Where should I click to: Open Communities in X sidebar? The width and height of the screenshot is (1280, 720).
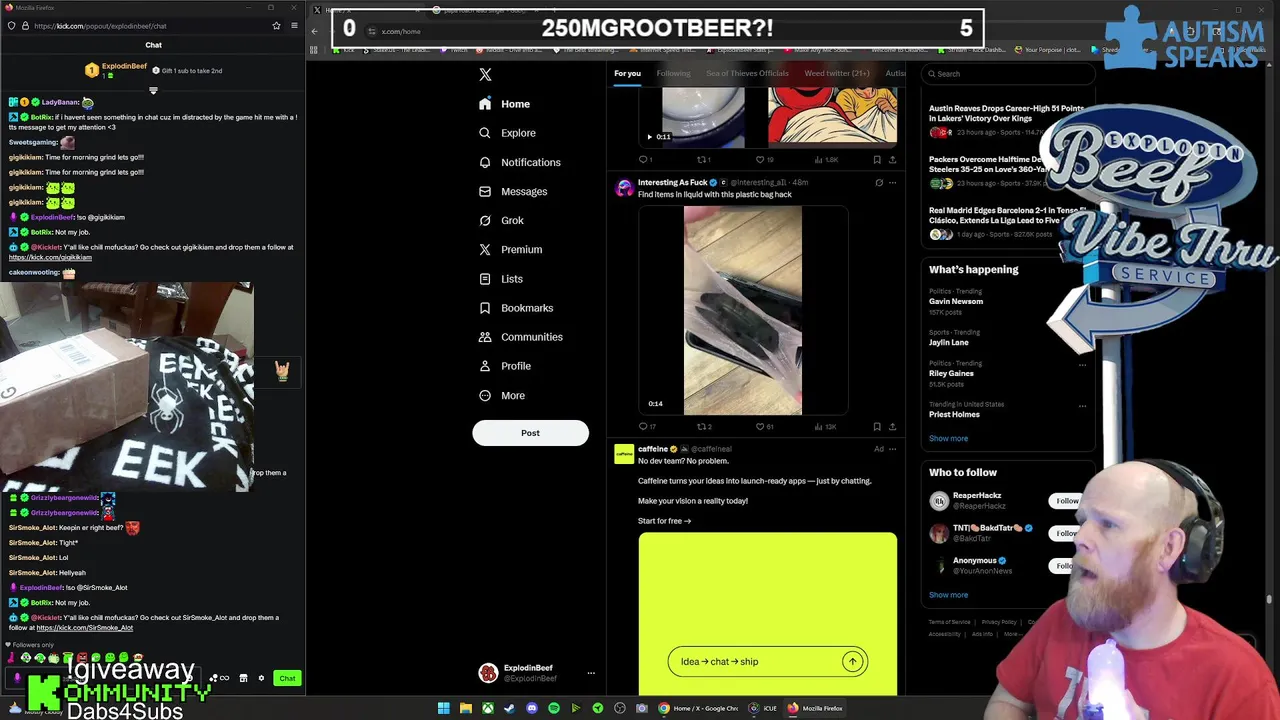point(520,337)
